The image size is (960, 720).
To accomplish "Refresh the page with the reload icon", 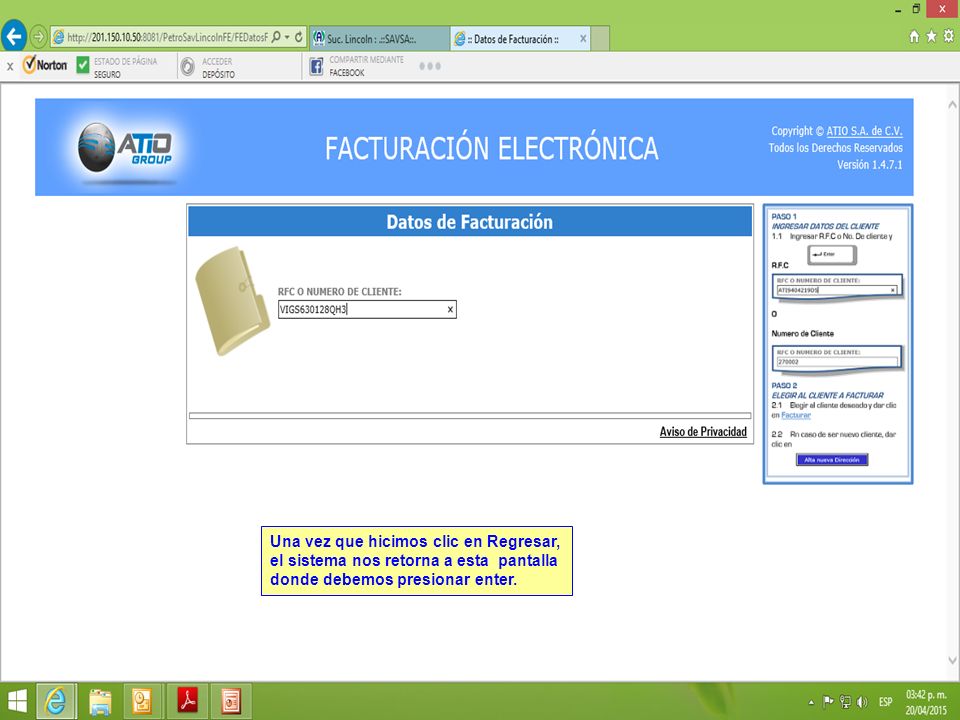I will click(x=299, y=37).
